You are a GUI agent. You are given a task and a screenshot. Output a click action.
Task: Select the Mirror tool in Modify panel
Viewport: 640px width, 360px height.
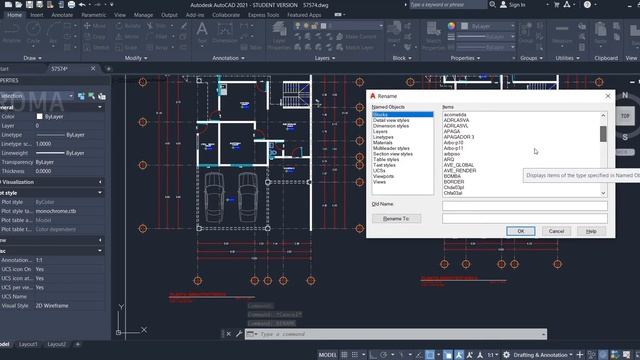127,37
